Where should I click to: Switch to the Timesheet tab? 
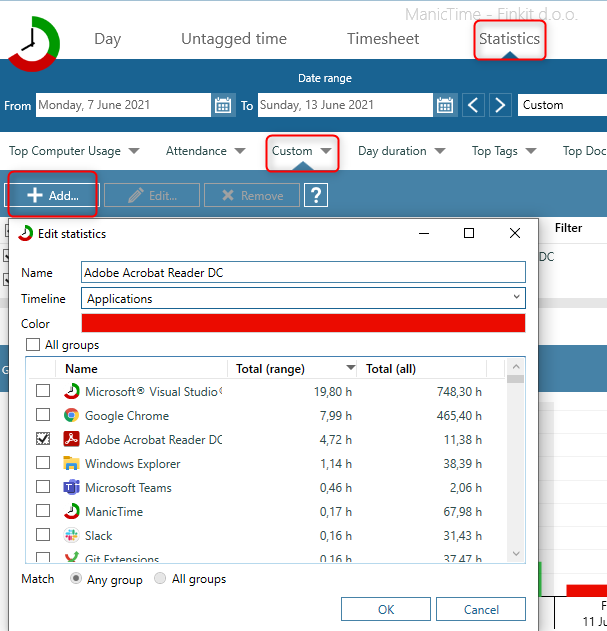click(383, 39)
